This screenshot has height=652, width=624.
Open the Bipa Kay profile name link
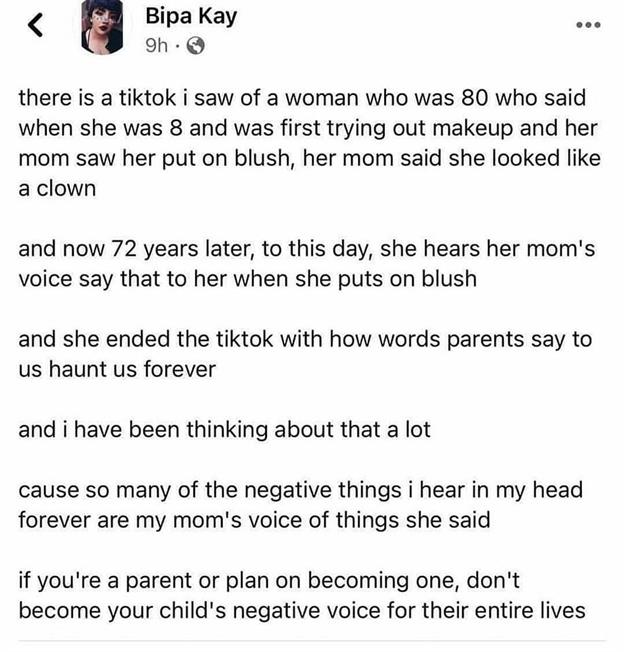coord(191,17)
